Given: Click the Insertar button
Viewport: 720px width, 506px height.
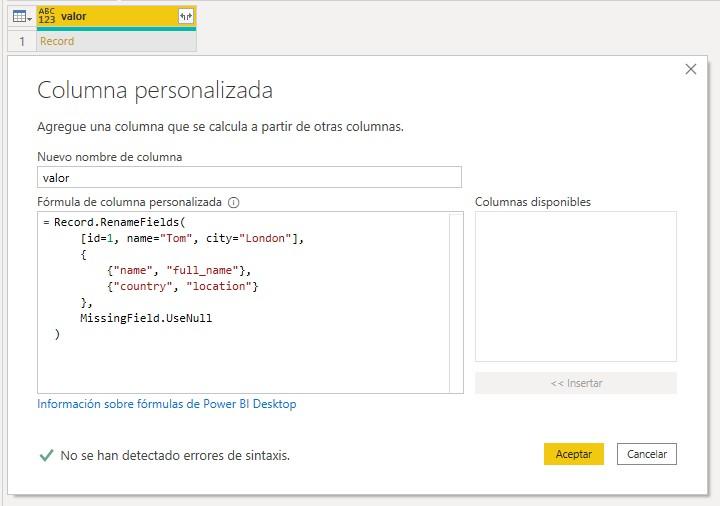Looking at the screenshot, I should [x=576, y=383].
